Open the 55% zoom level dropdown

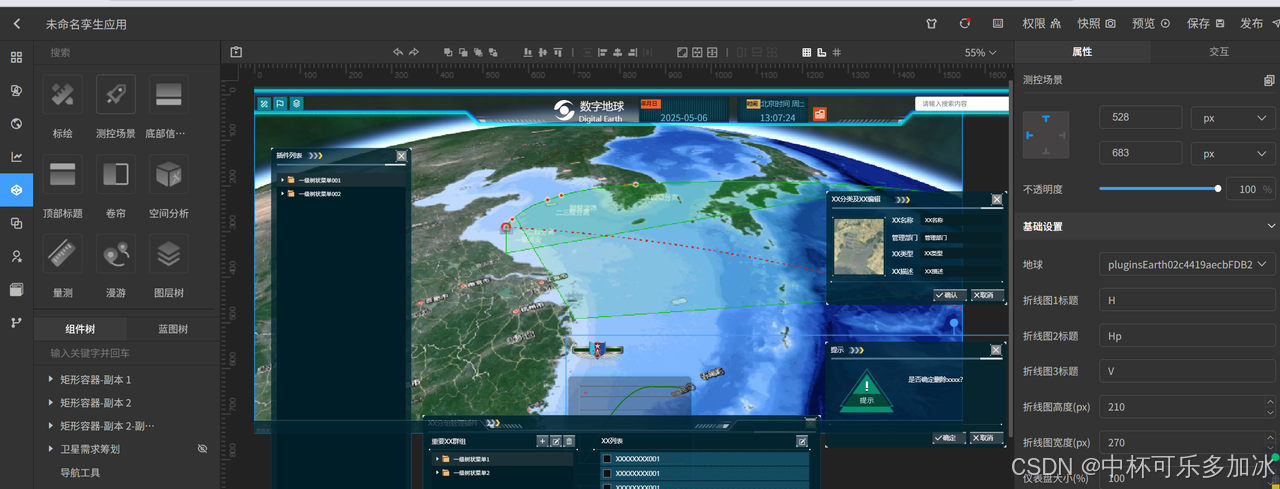click(x=980, y=53)
